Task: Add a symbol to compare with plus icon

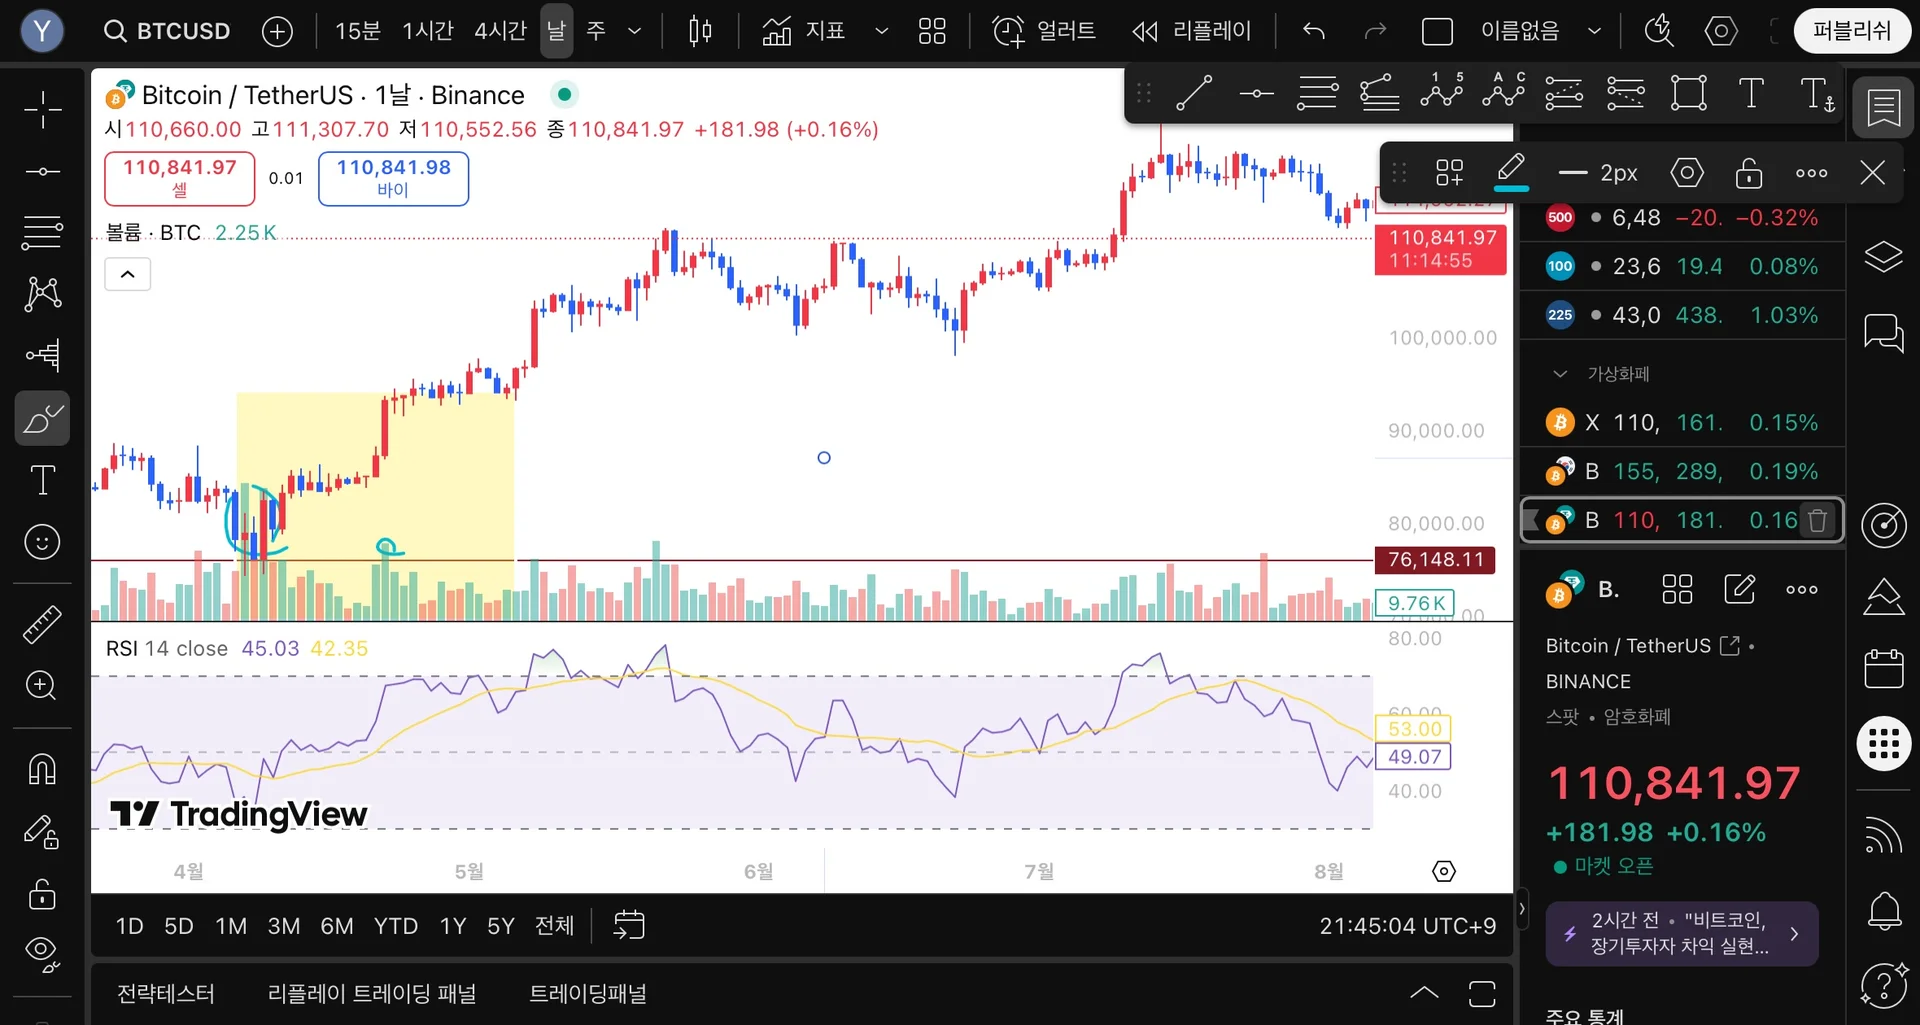Action: point(277,31)
